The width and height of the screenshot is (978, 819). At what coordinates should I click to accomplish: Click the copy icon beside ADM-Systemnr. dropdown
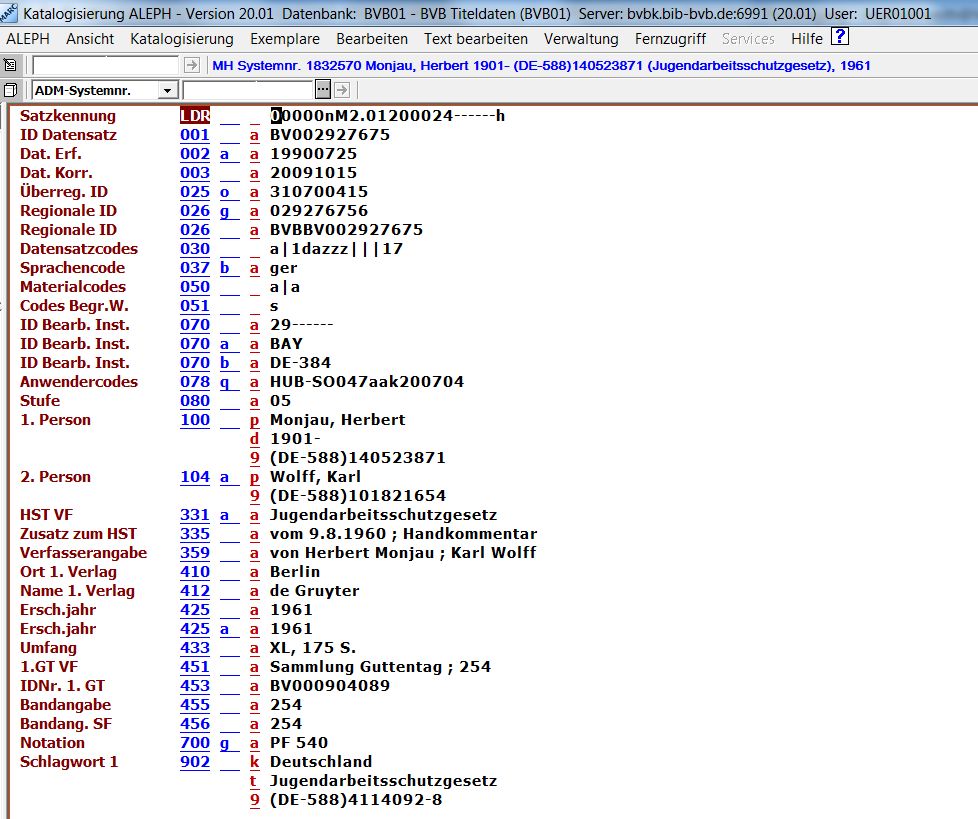point(11,90)
